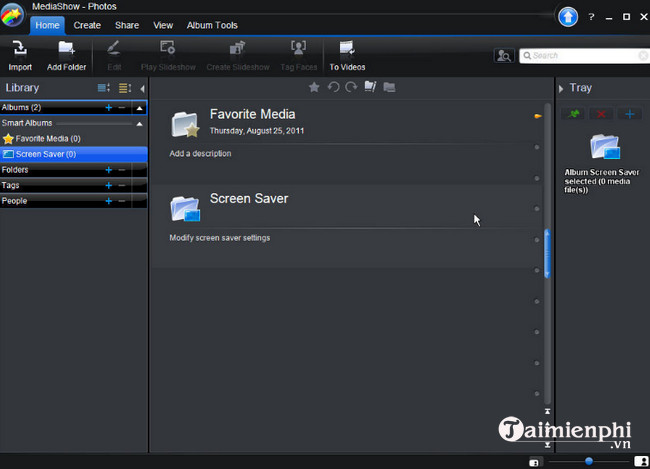
Task: Expand the Tray panel triangle
Action: (561, 88)
